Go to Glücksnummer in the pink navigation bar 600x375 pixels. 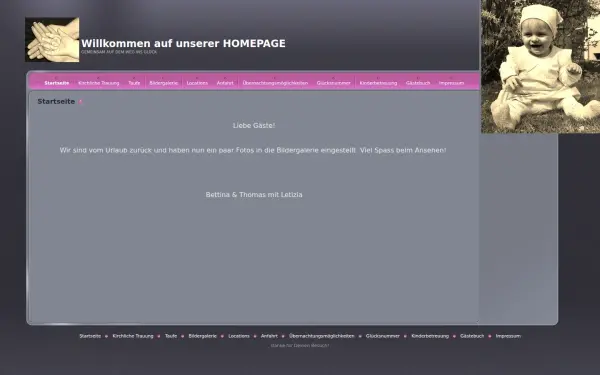coord(333,83)
